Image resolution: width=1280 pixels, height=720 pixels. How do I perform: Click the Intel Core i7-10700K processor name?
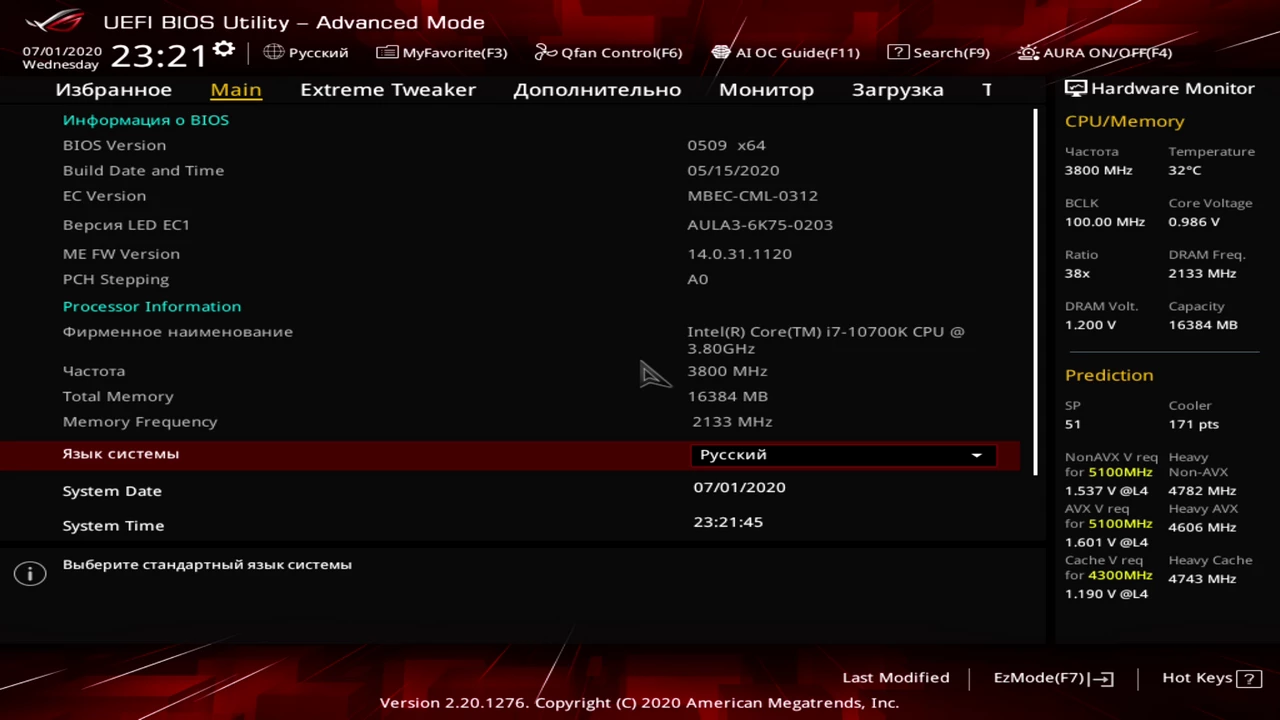826,340
